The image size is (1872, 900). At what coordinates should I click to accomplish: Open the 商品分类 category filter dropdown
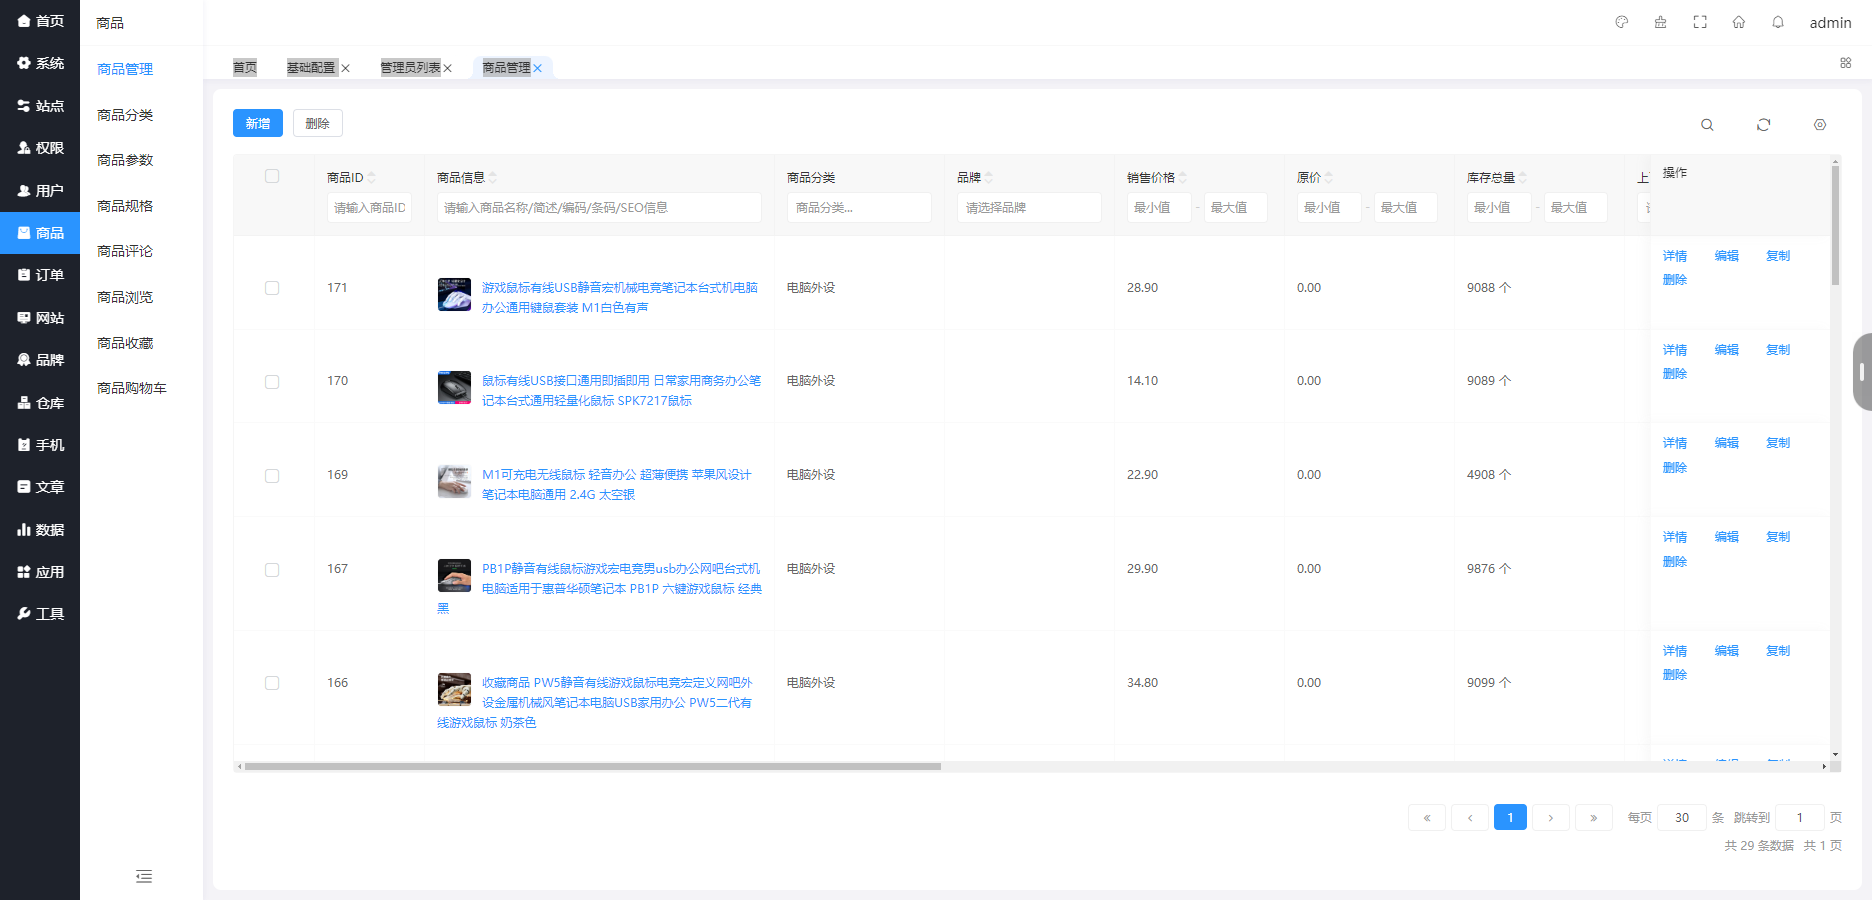click(859, 207)
